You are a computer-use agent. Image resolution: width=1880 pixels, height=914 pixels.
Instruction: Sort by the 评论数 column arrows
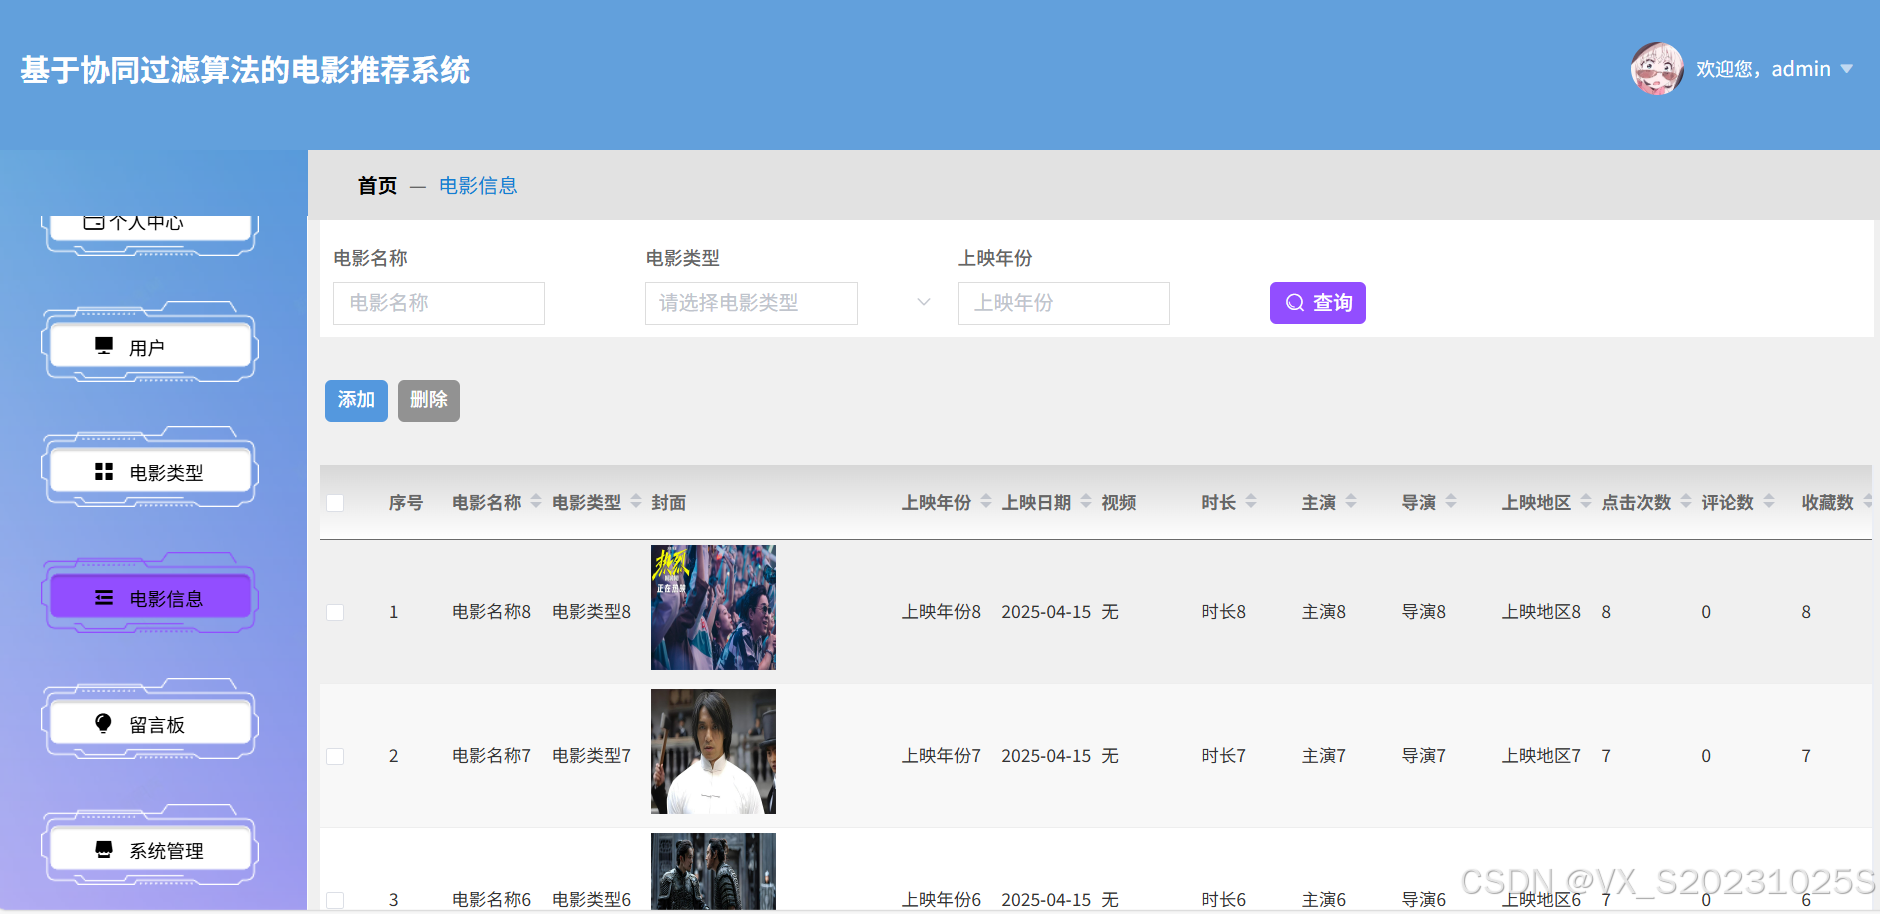click(1769, 501)
